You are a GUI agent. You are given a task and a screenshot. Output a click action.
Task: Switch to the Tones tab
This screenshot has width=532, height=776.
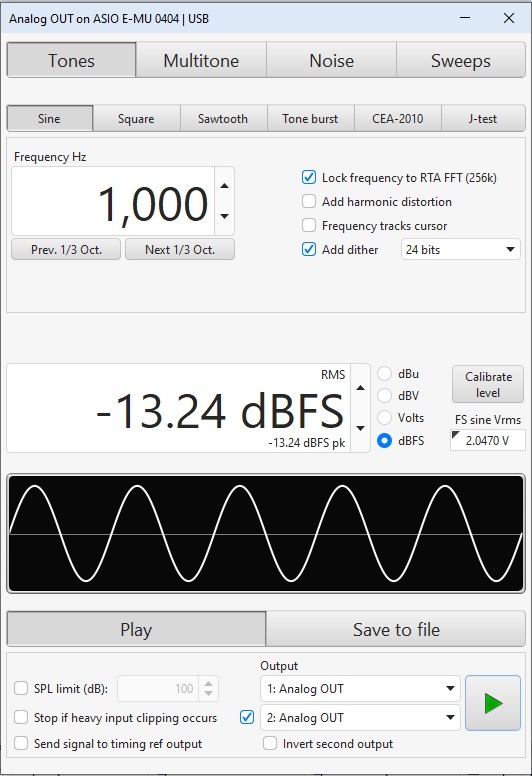click(71, 60)
